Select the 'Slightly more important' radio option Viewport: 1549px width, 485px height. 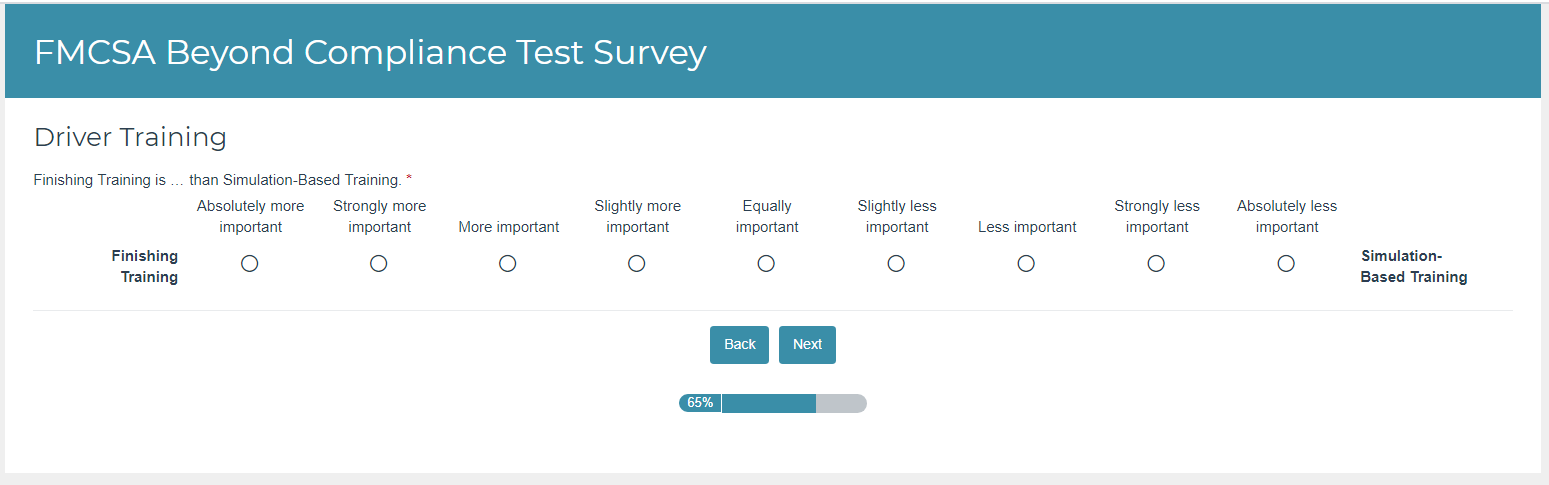pyautogui.click(x=637, y=264)
